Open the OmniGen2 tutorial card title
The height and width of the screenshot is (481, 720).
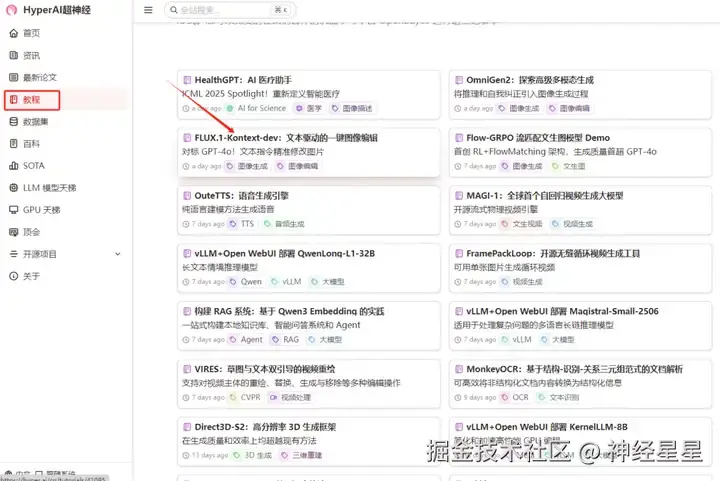pyautogui.click(x=530, y=80)
